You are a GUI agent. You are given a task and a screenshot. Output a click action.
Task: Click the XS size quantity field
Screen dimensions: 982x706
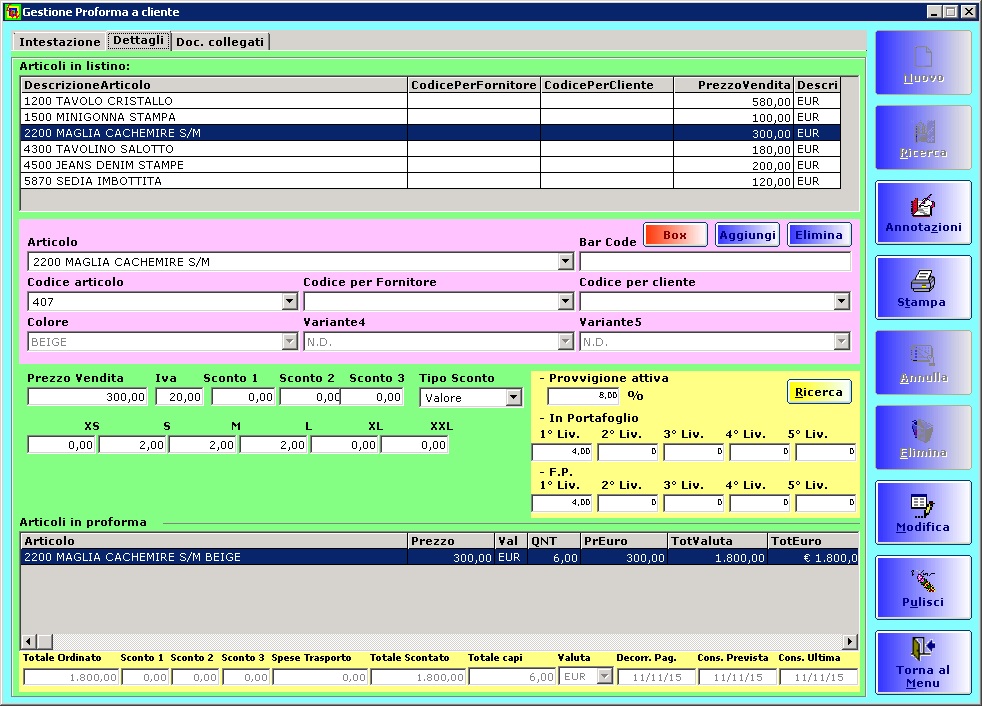[x=61, y=445]
